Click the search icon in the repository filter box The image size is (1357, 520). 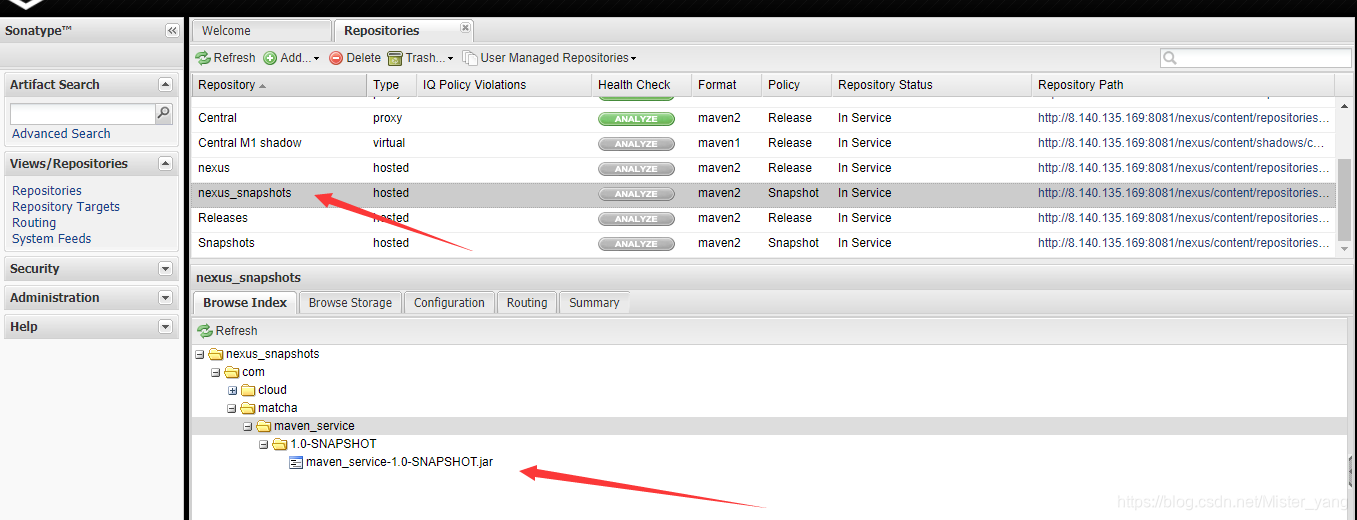(1171, 58)
